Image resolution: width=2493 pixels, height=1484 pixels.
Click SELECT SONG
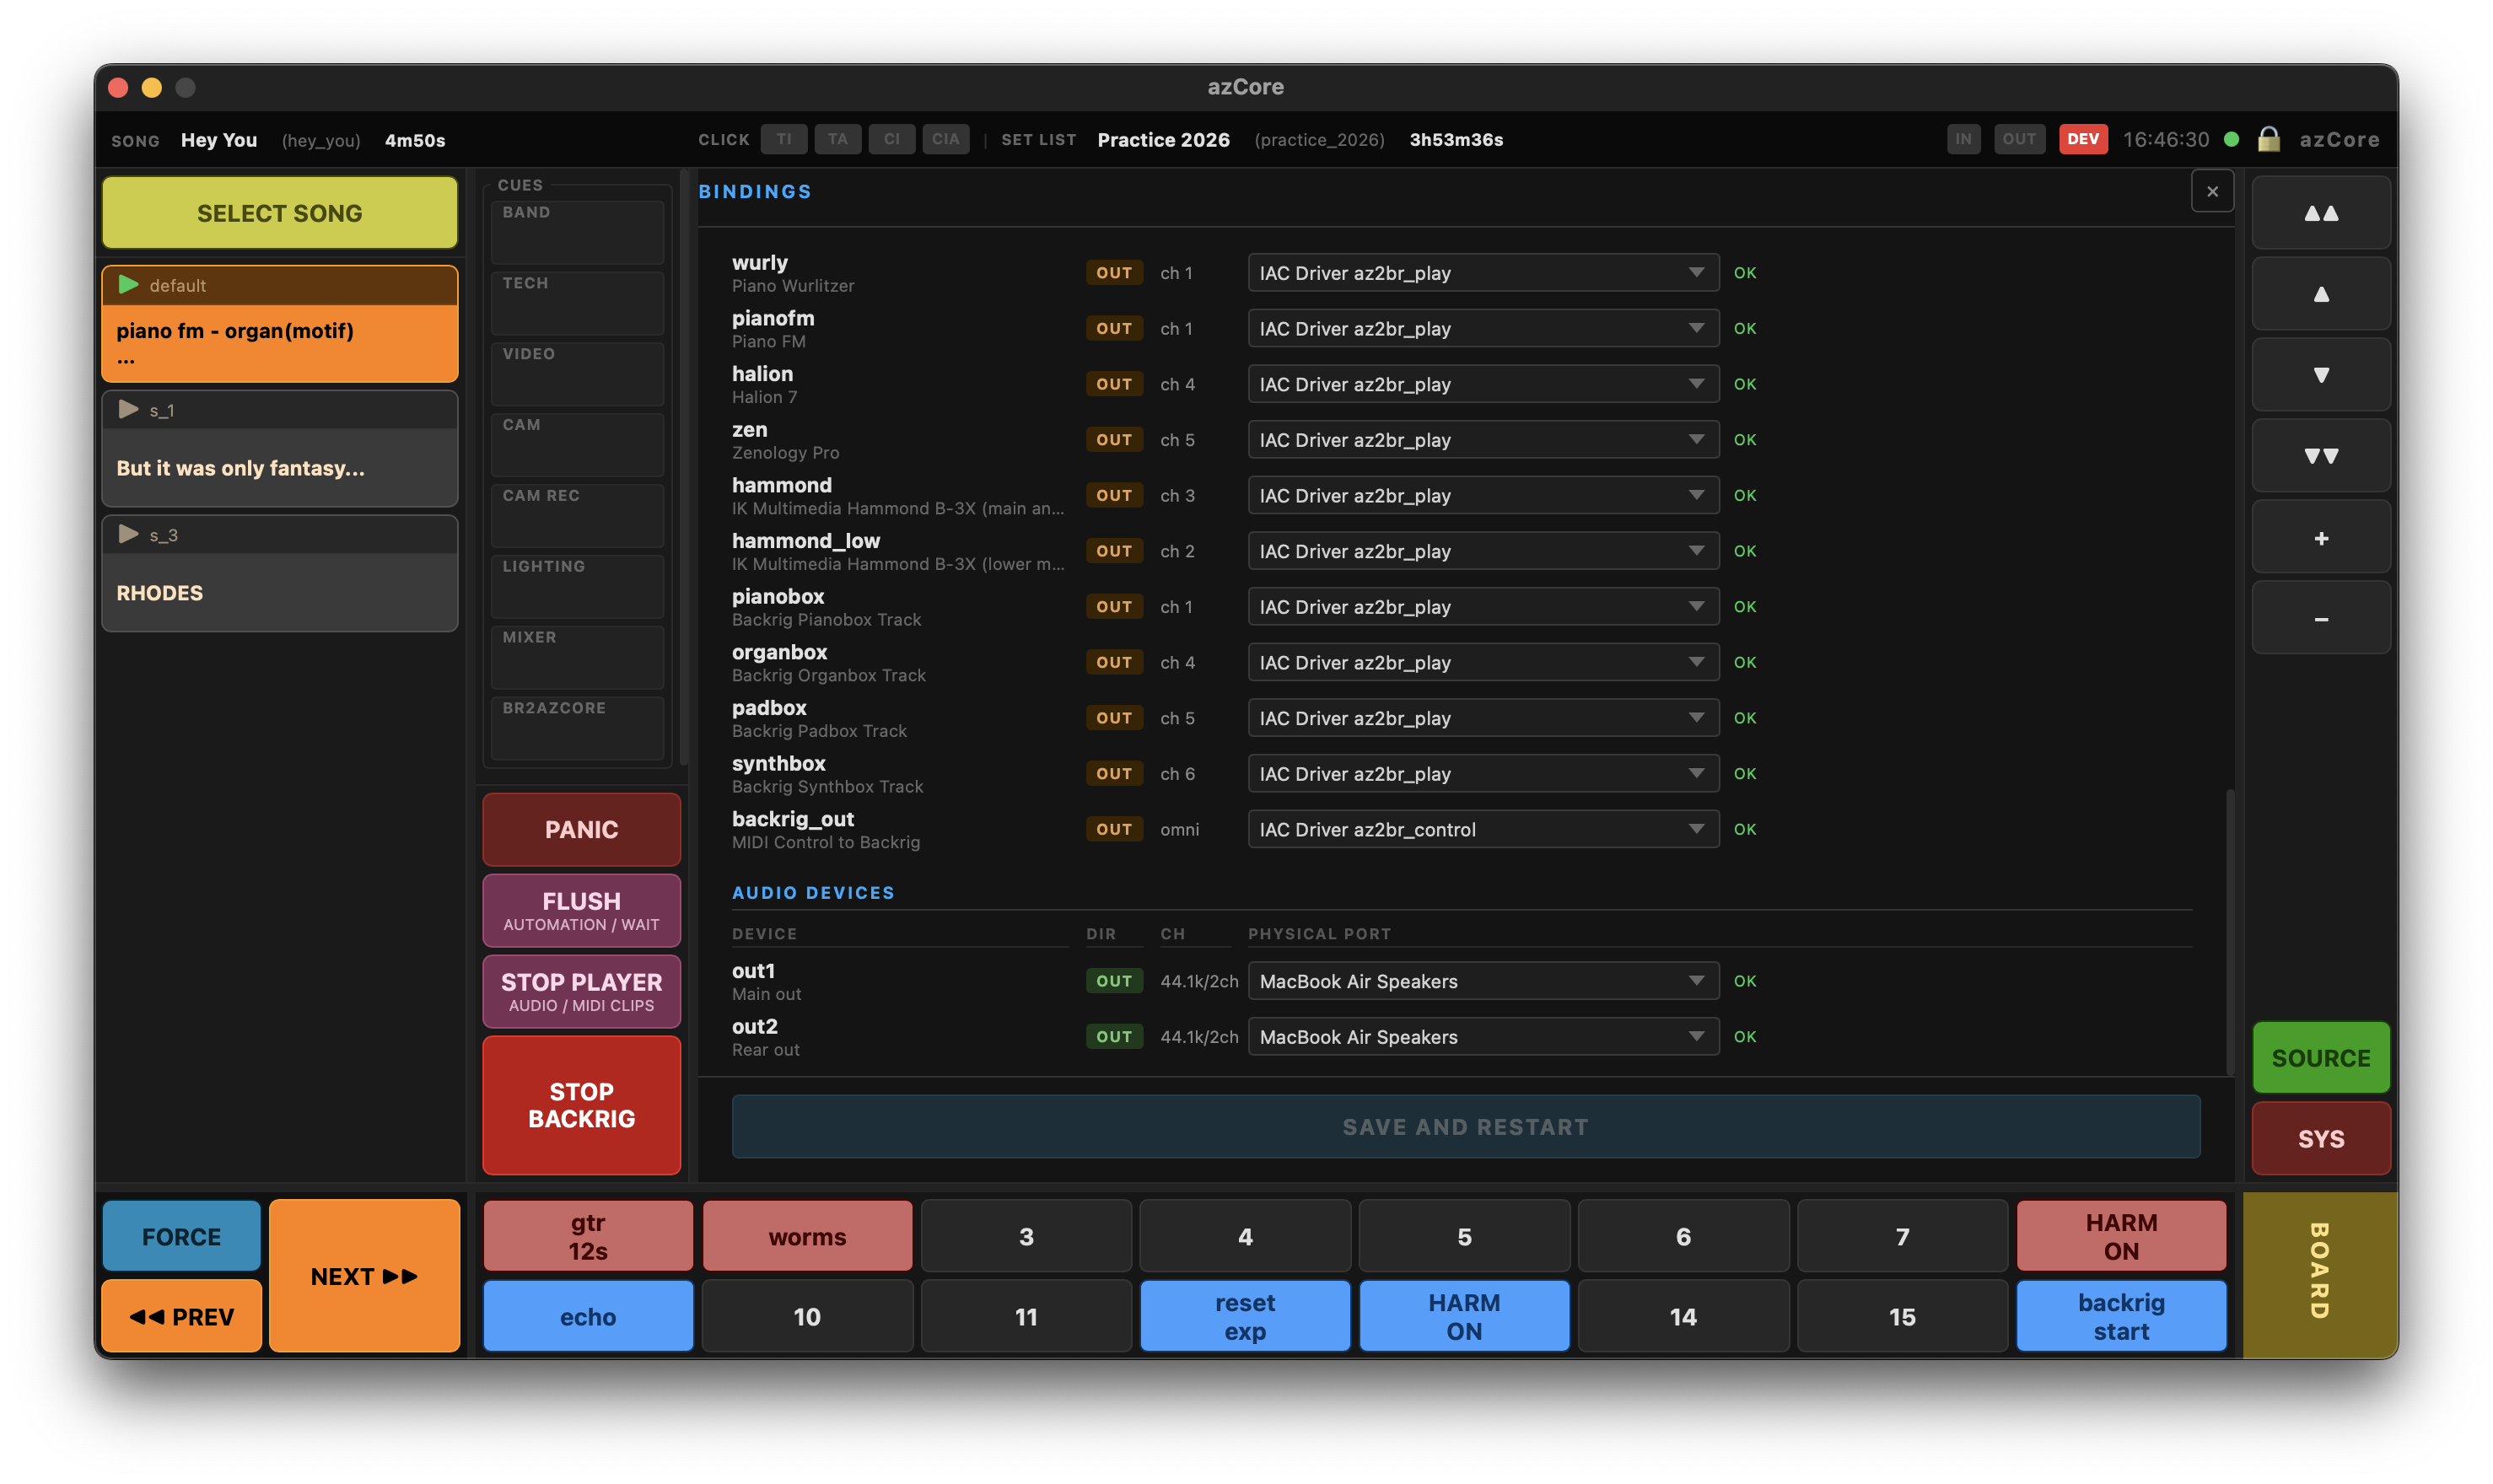(279, 212)
